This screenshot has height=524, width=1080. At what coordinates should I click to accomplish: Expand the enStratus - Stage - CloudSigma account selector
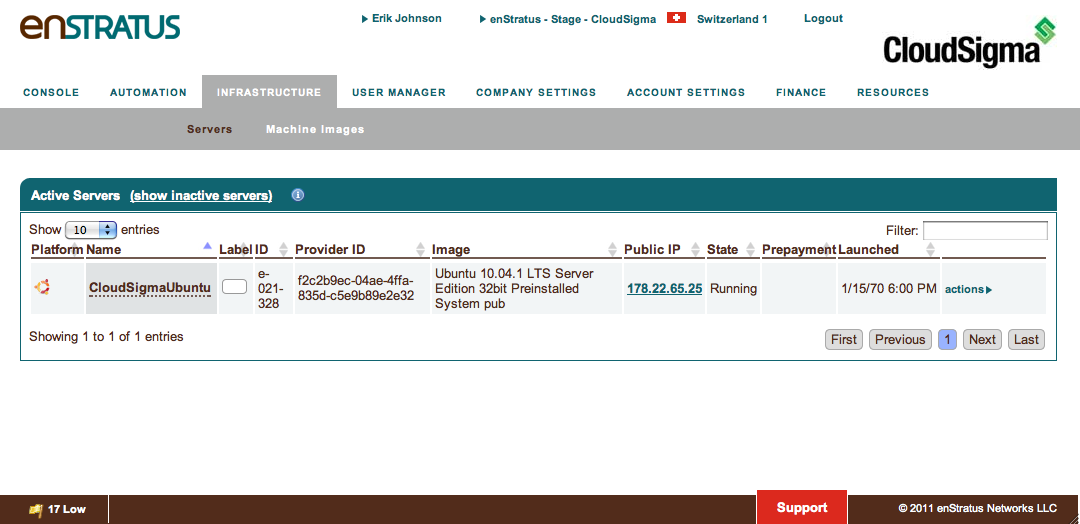(x=568, y=19)
